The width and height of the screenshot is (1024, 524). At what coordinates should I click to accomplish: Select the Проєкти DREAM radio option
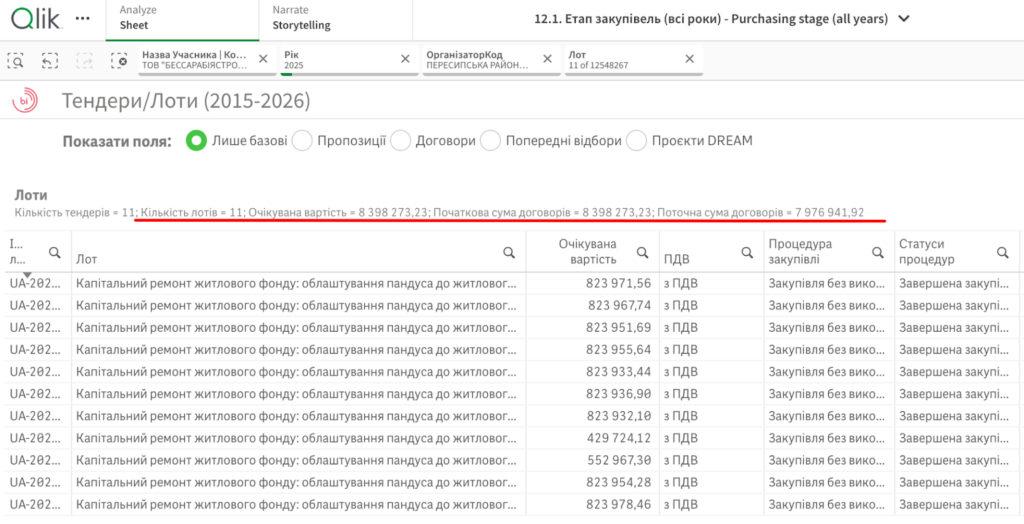click(x=636, y=141)
